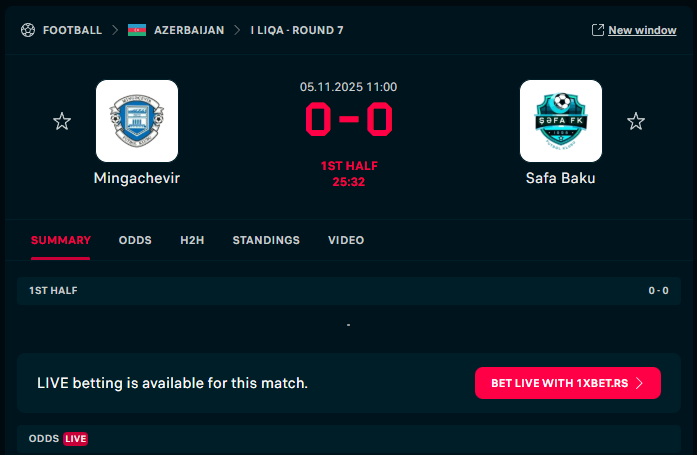Screen dimensions: 697x455
Task: Click the arrow chevron on bet button
Action: point(639,383)
